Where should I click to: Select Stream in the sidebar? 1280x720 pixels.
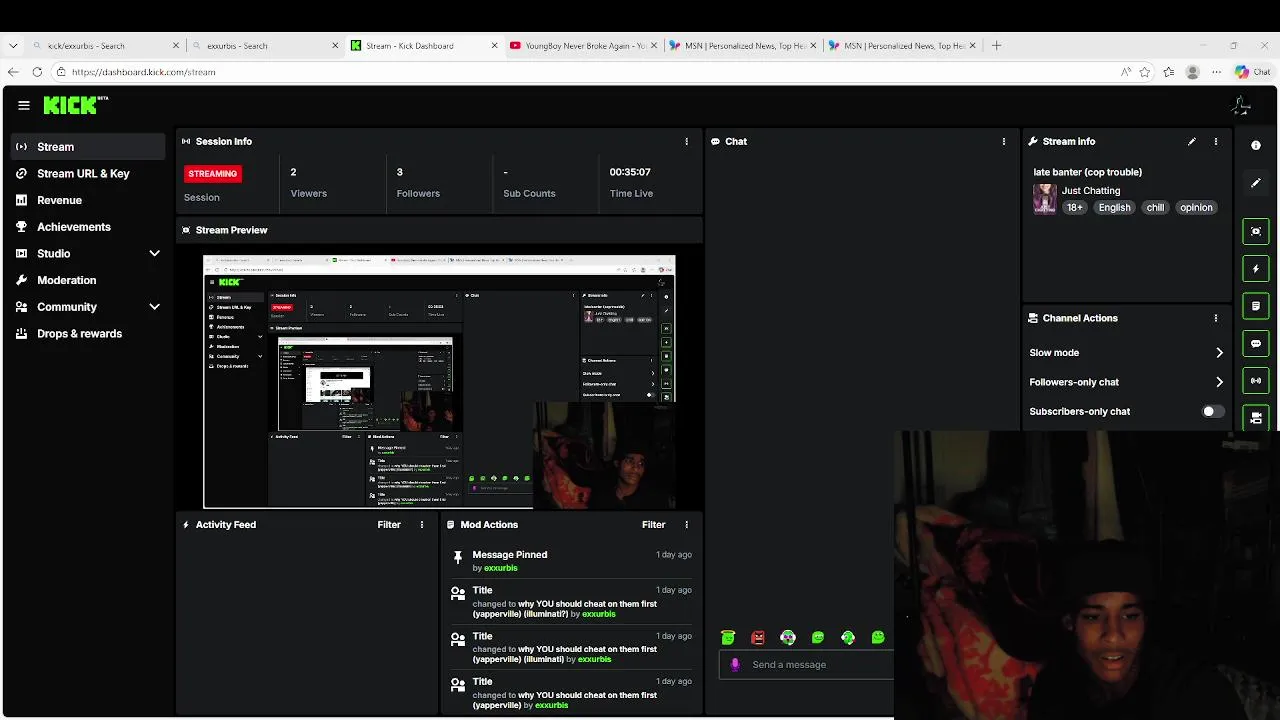[x=88, y=147]
